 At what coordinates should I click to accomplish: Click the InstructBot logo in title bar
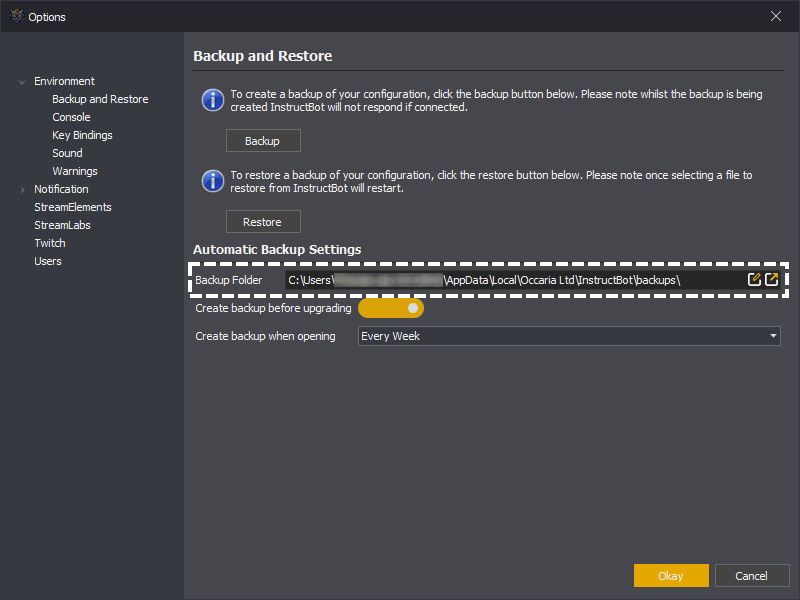[17, 16]
